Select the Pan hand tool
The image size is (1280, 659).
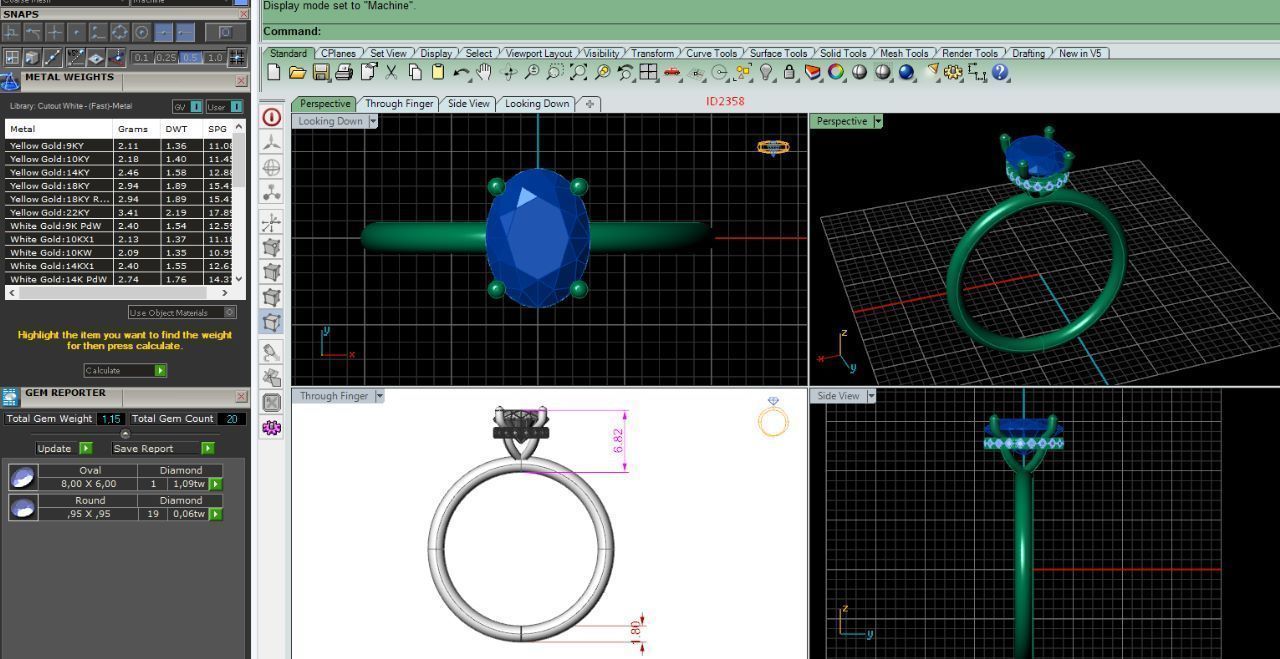[485, 72]
